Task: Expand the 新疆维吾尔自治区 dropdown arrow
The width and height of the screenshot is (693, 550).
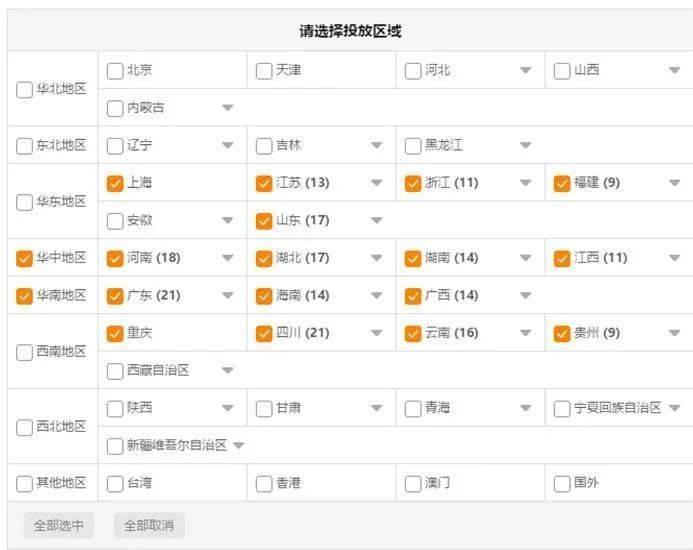Action: click(238, 446)
